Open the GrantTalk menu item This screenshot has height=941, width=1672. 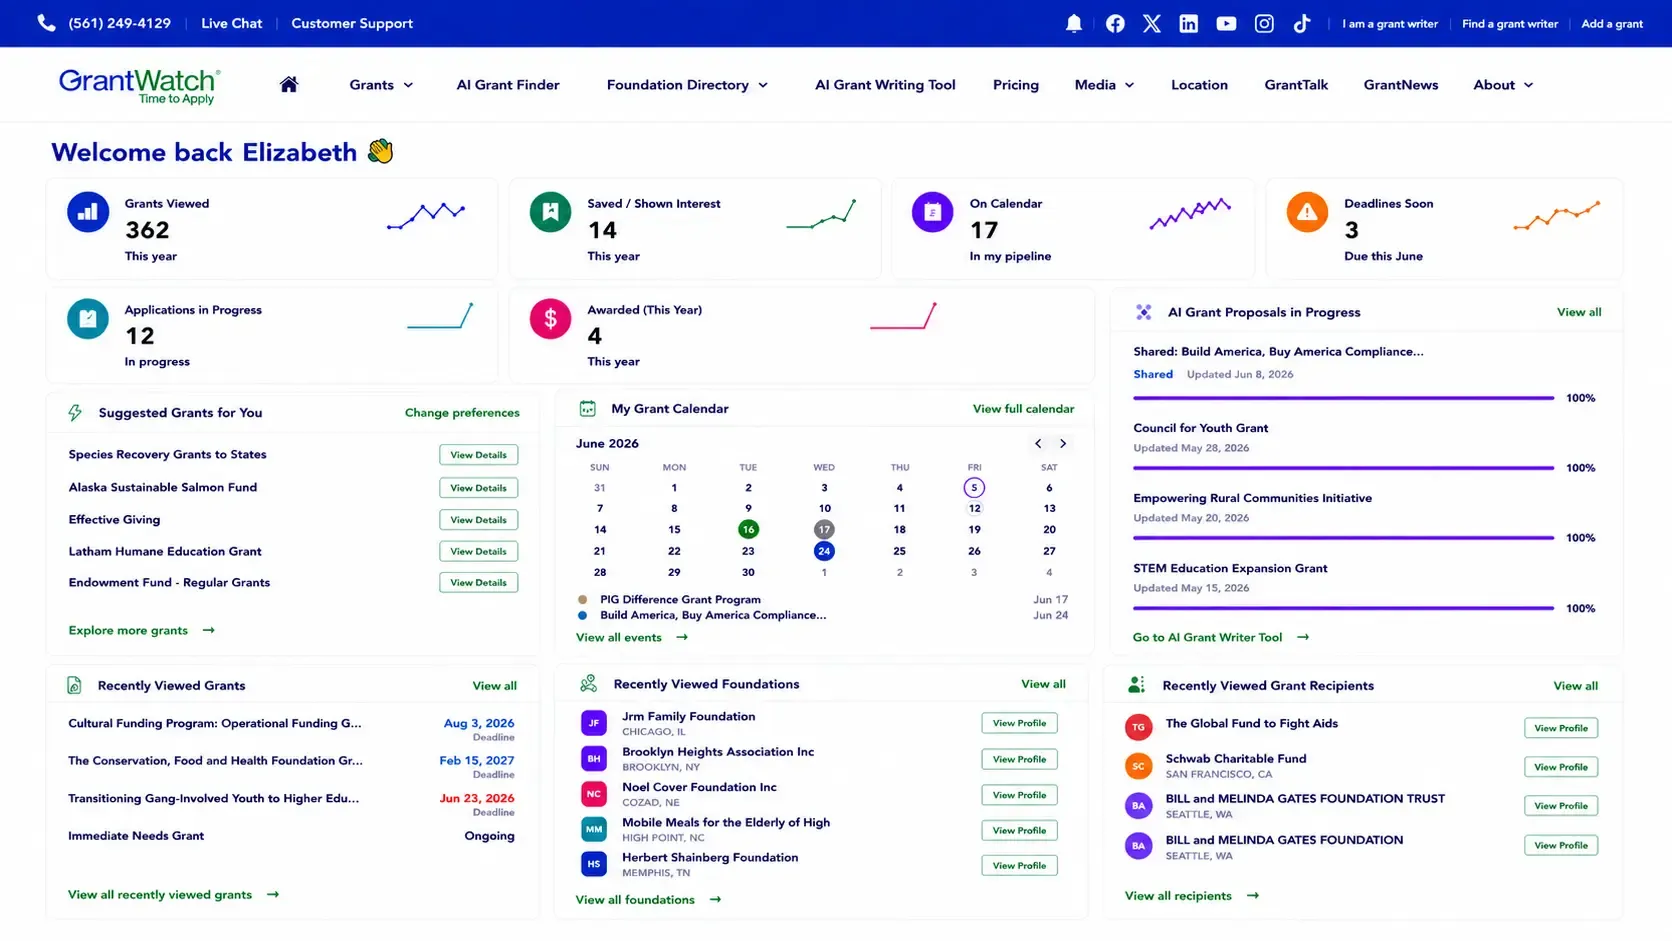(x=1296, y=85)
